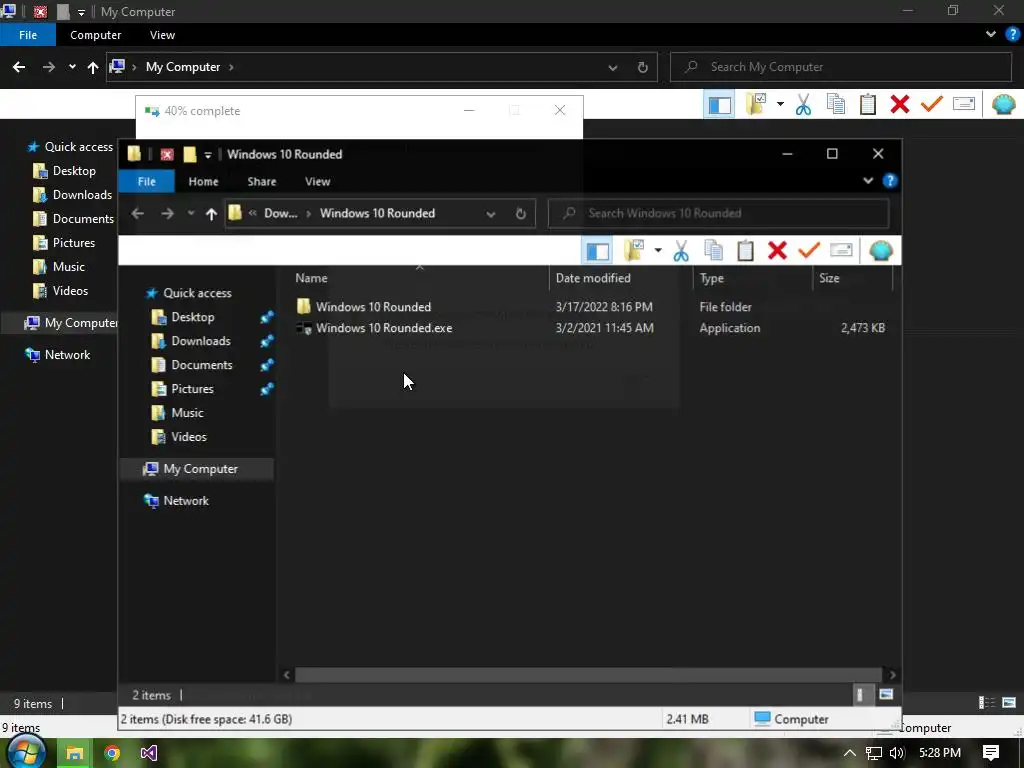
Task: Select the Windows 10 Rounded folder row
Action: point(591,307)
